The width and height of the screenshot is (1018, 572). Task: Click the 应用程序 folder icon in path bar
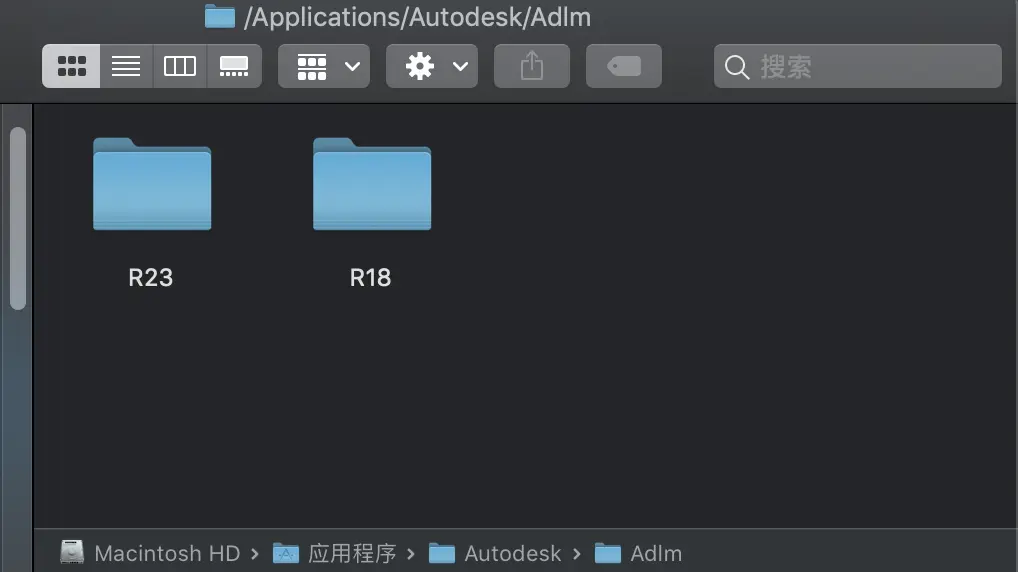tap(286, 553)
